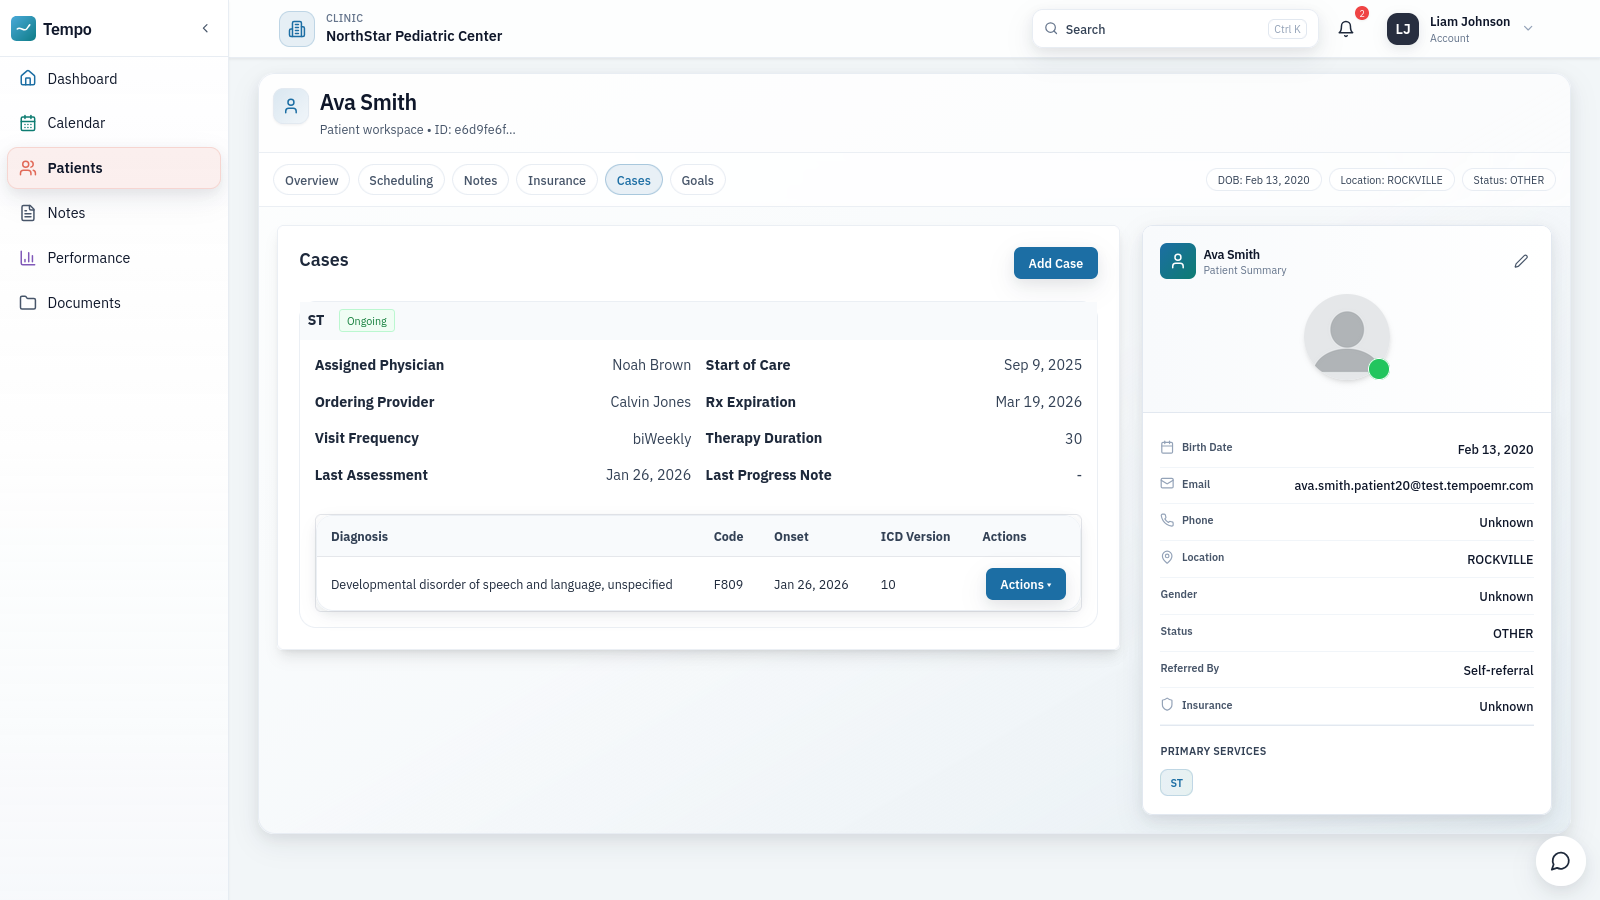Click the Location: ROCKVILLE chip
The width and height of the screenshot is (1600, 900).
[x=1391, y=180]
